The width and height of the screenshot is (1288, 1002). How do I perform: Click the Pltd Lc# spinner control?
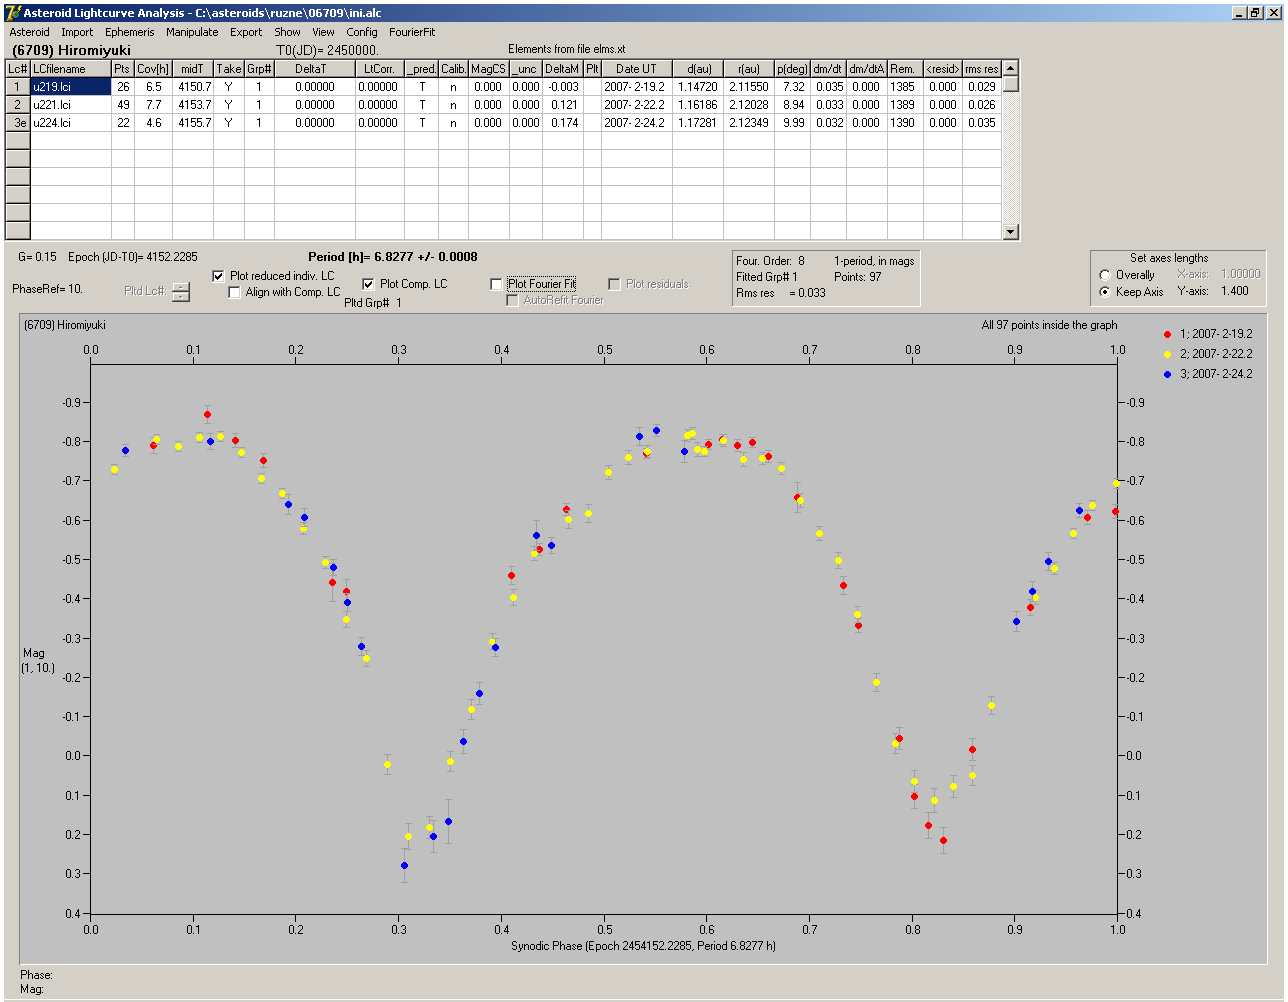180,292
